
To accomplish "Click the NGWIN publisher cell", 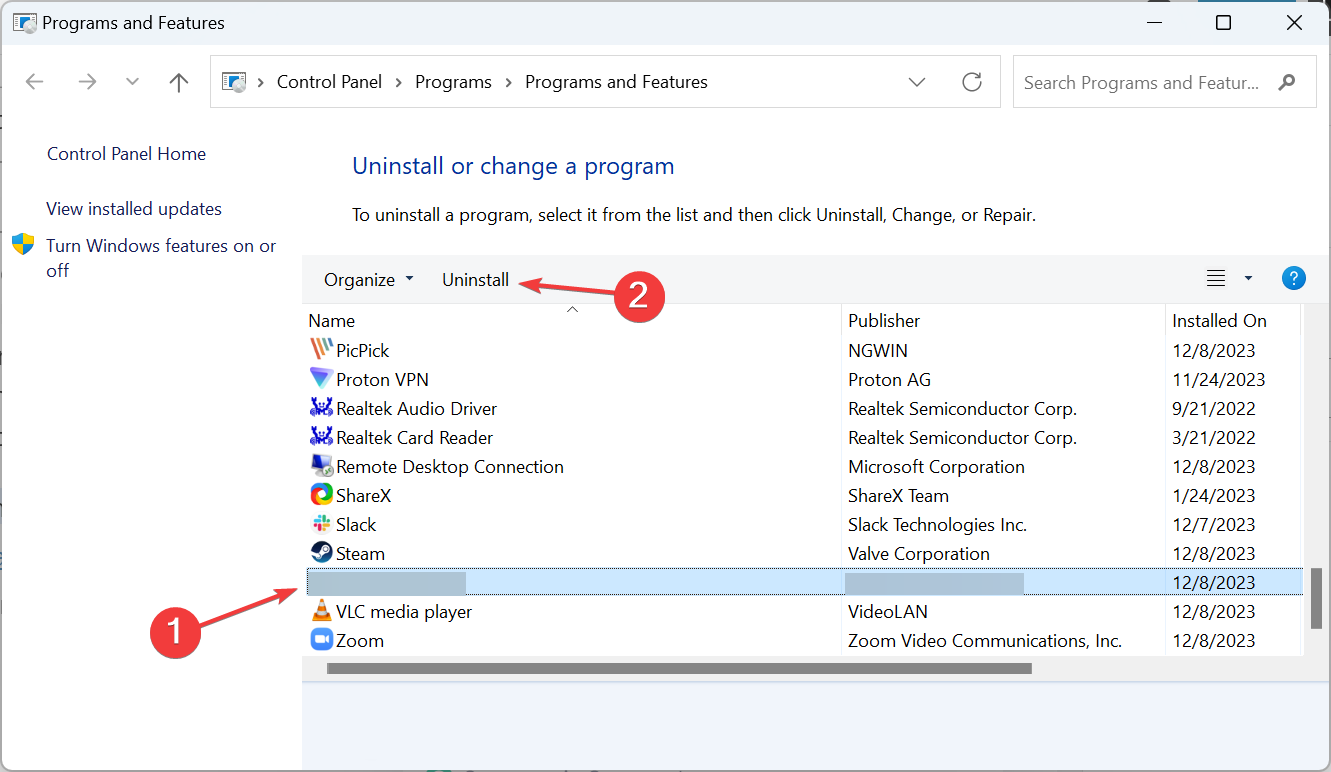I will (x=879, y=350).
